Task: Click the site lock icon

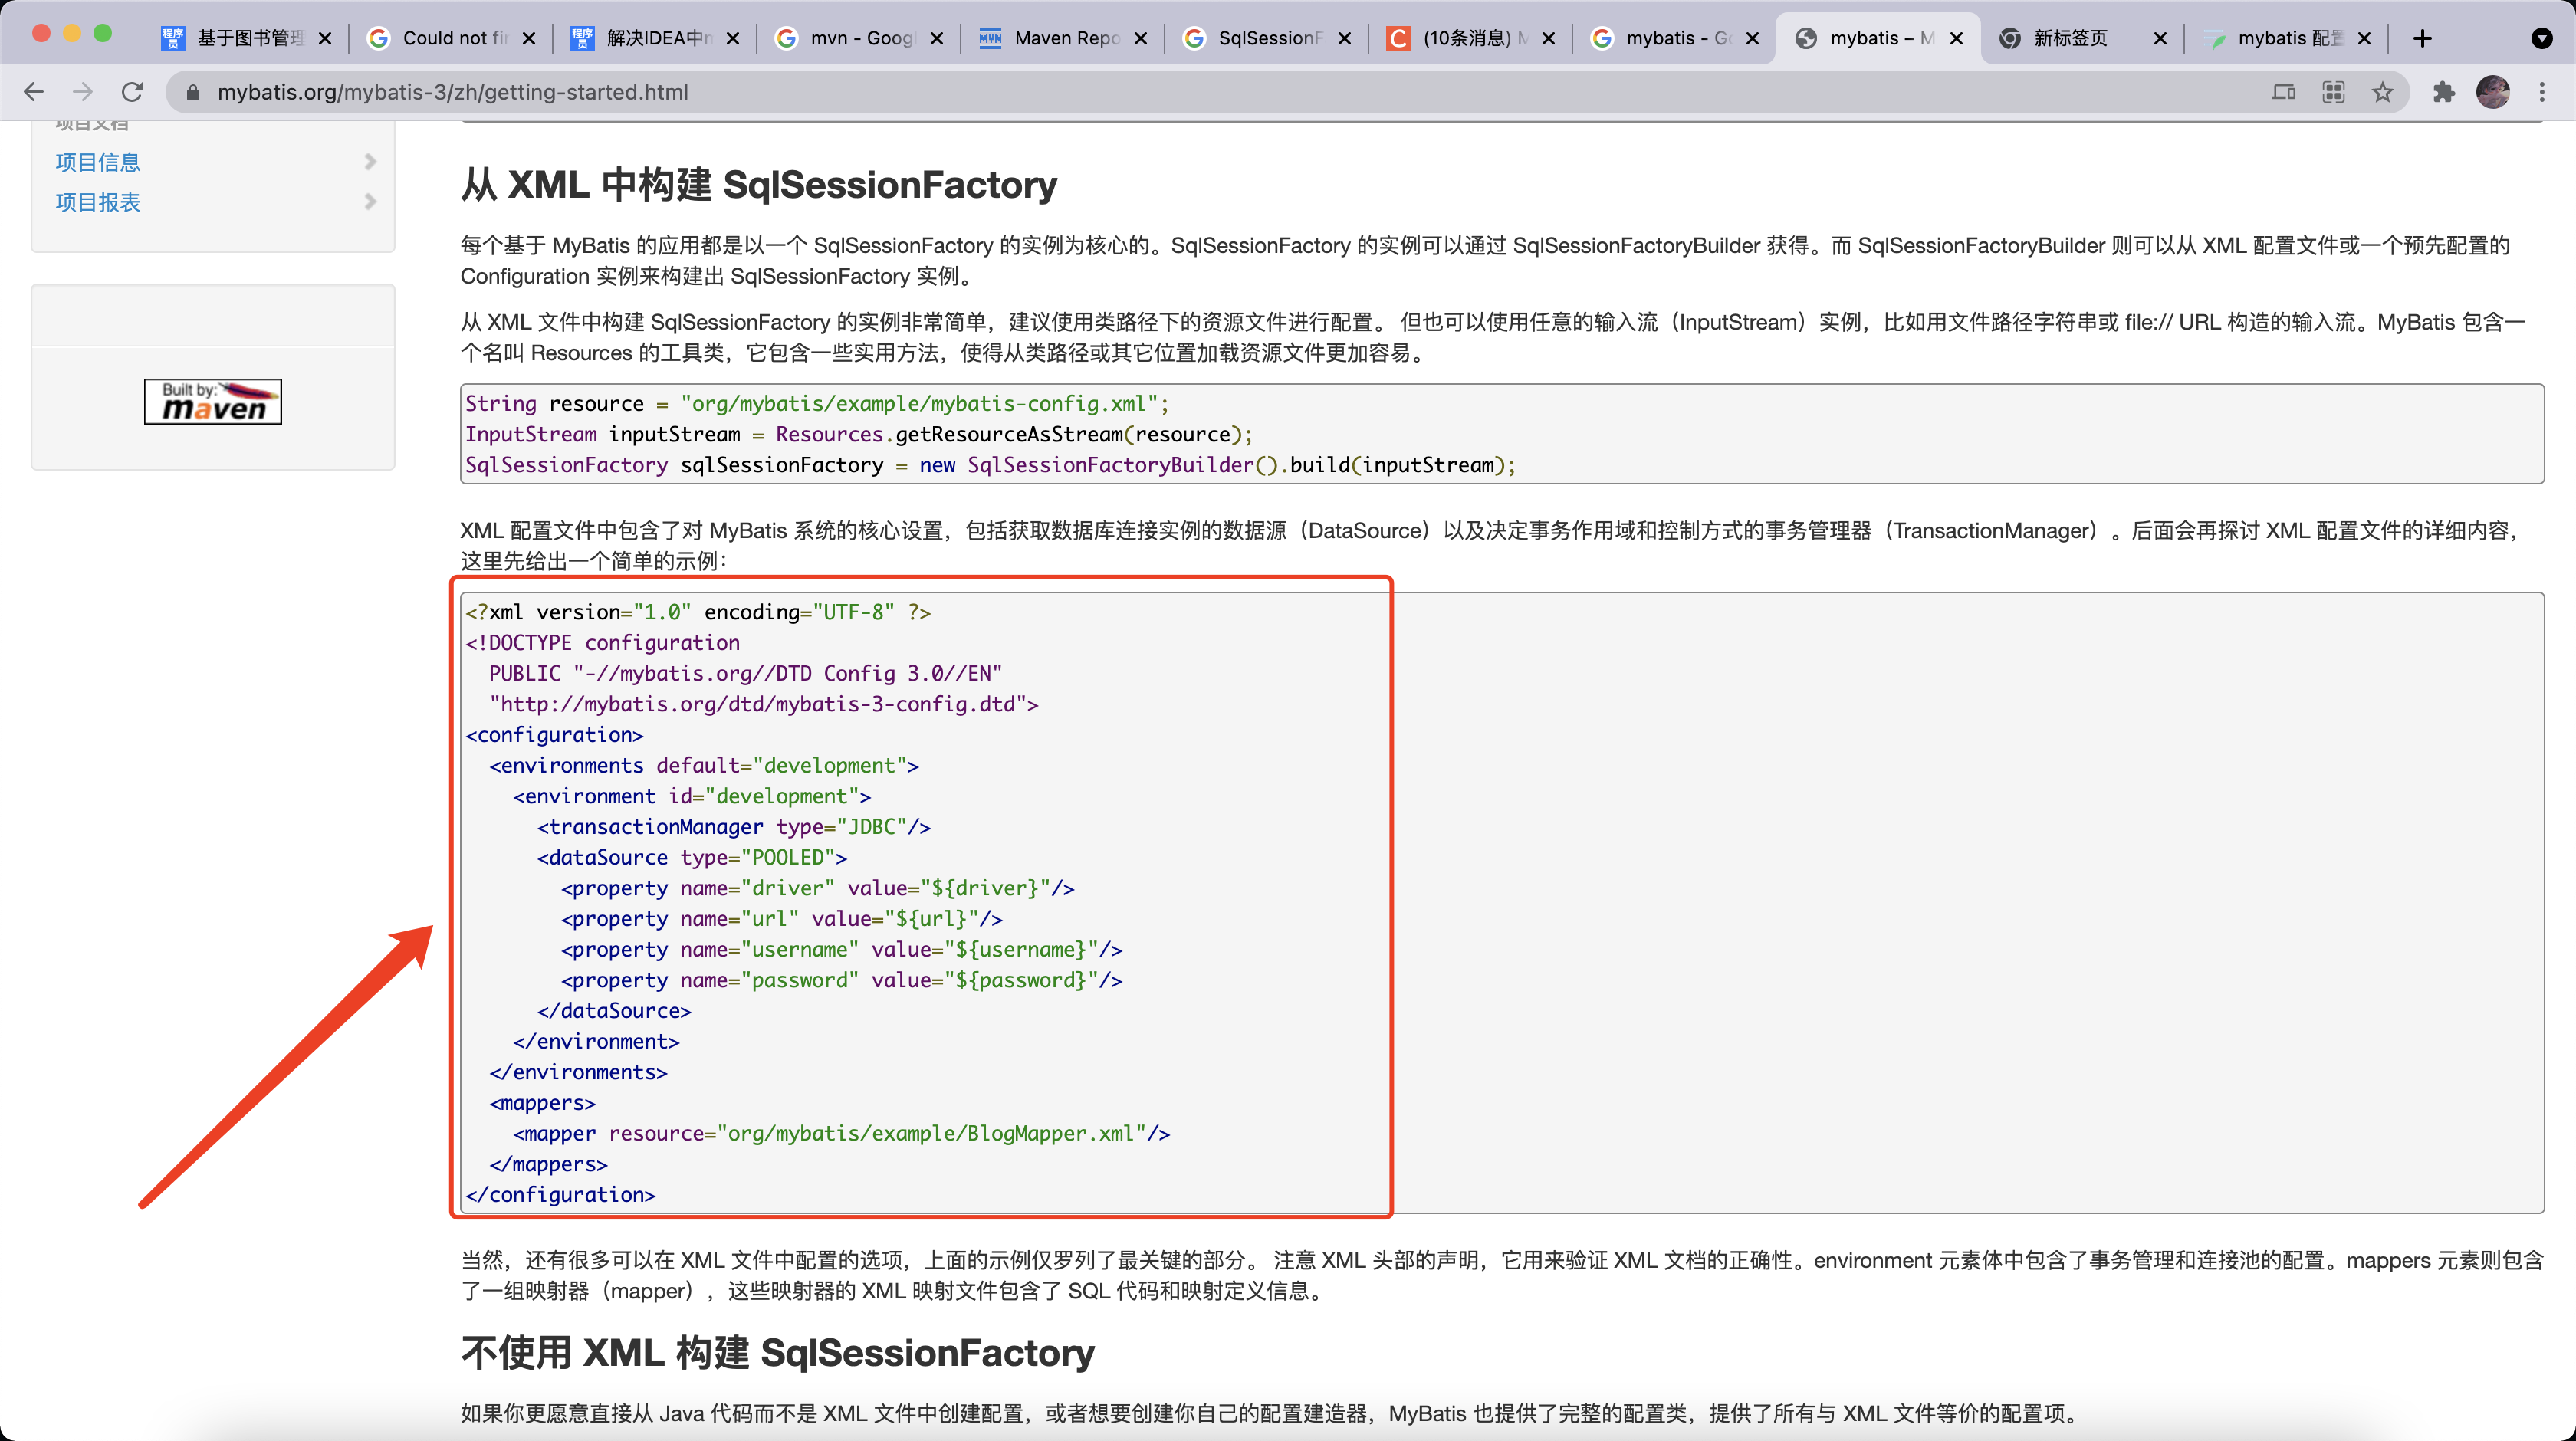Action: (194, 92)
